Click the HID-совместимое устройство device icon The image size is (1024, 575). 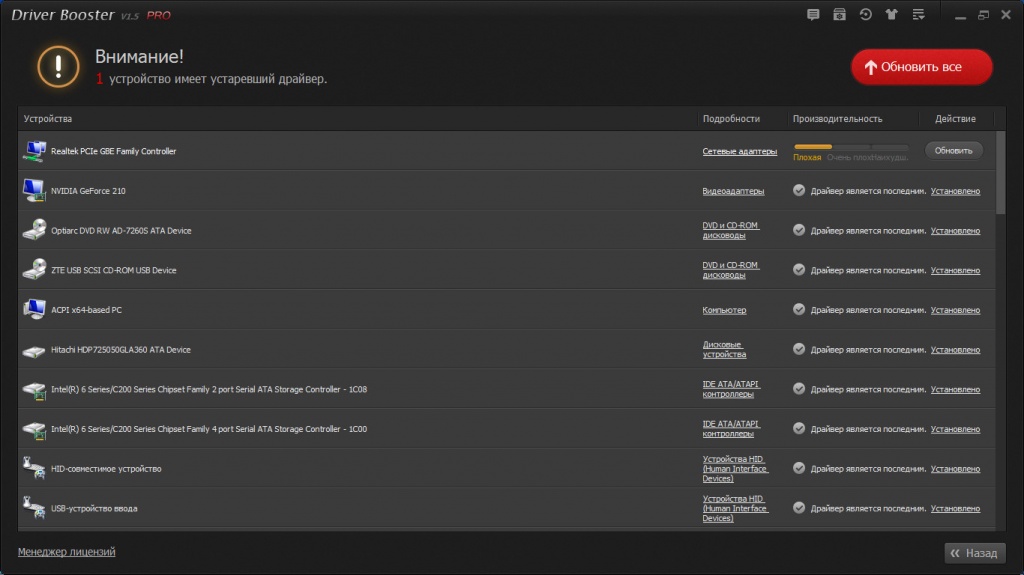click(x=34, y=468)
